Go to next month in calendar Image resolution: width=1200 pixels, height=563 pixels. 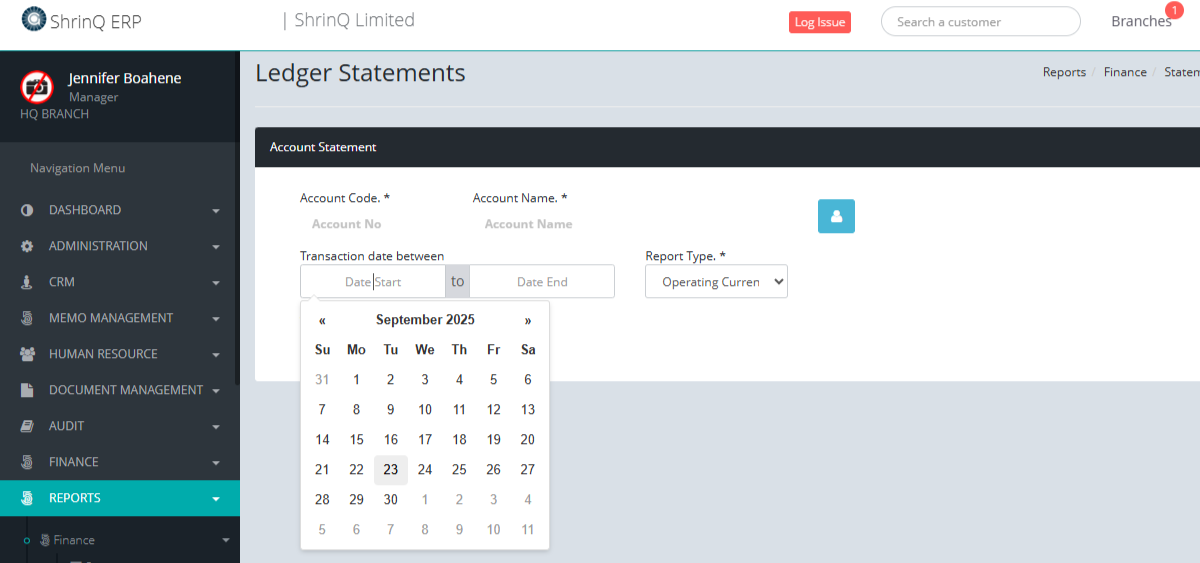coord(528,320)
